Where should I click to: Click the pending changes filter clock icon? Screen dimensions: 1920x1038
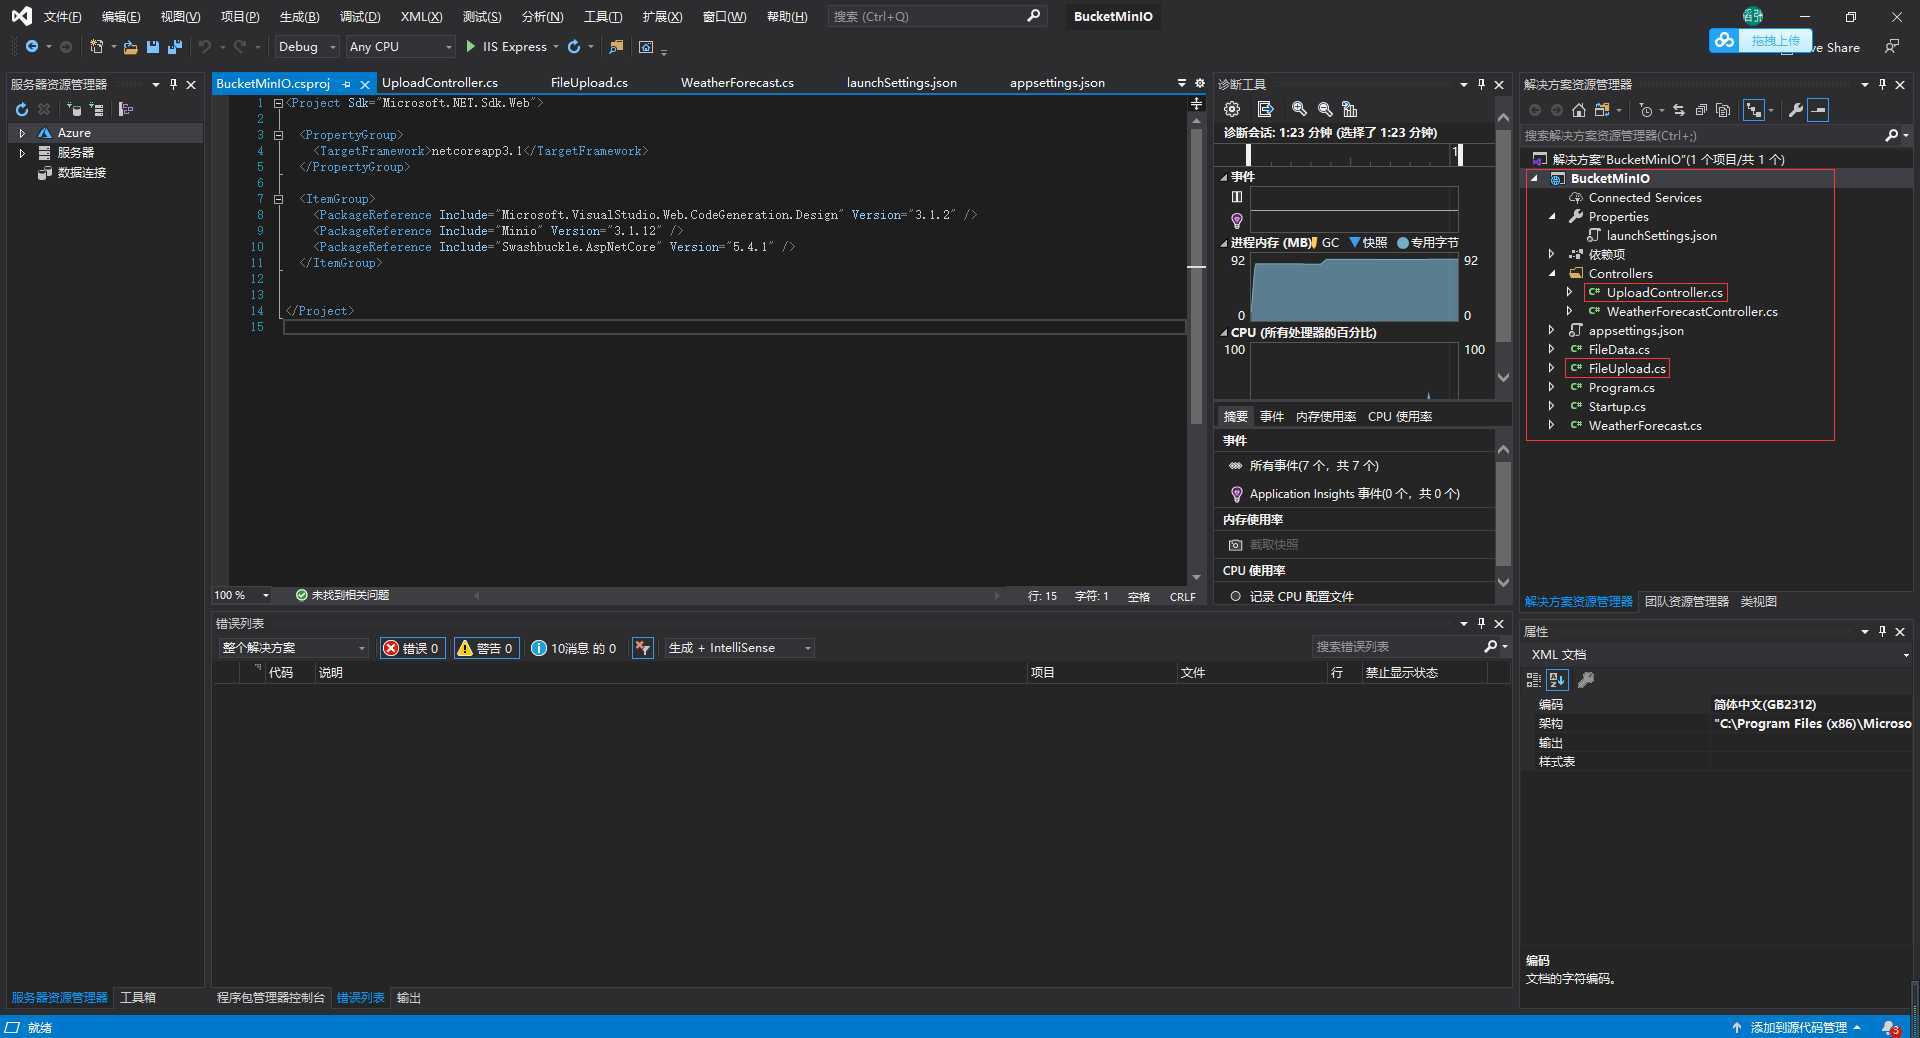click(x=1646, y=110)
